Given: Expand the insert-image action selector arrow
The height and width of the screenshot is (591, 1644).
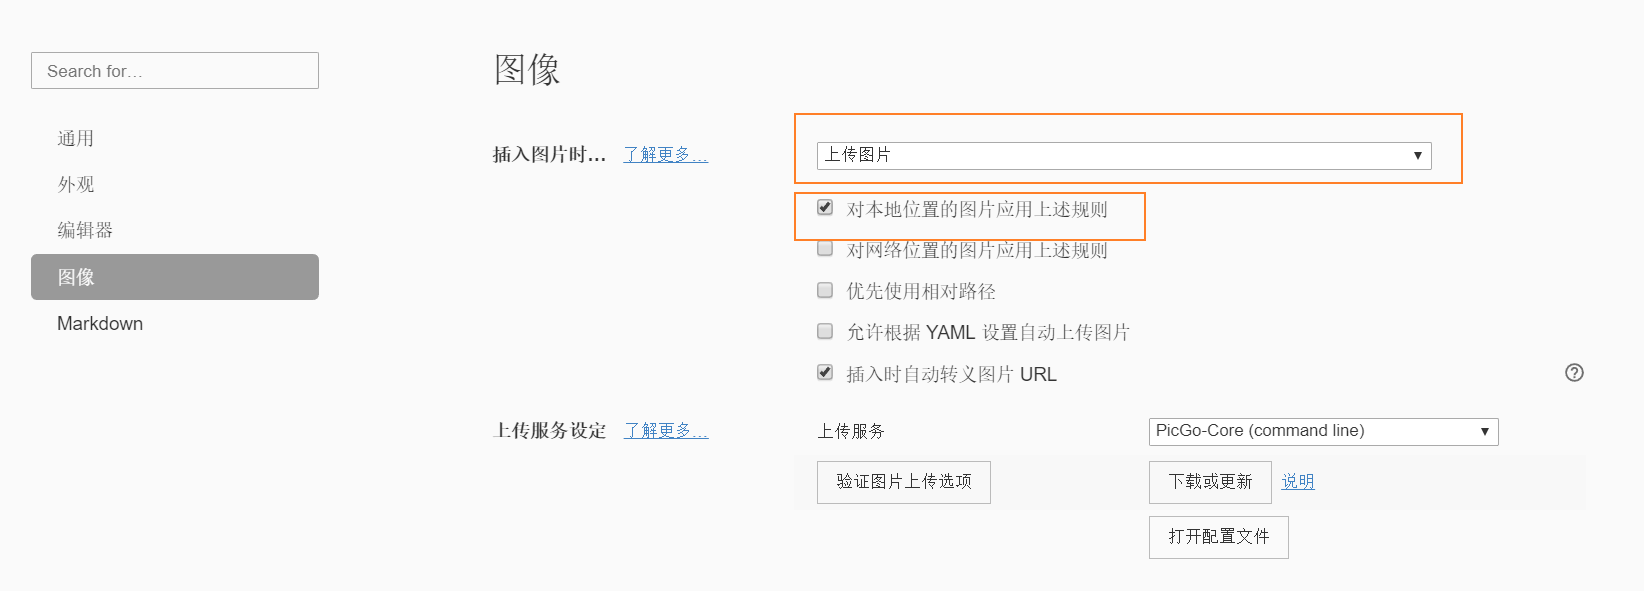Looking at the screenshot, I should [x=1417, y=155].
